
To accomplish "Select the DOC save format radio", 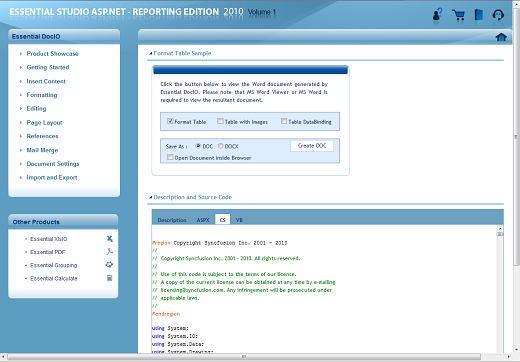I will click(198, 146).
